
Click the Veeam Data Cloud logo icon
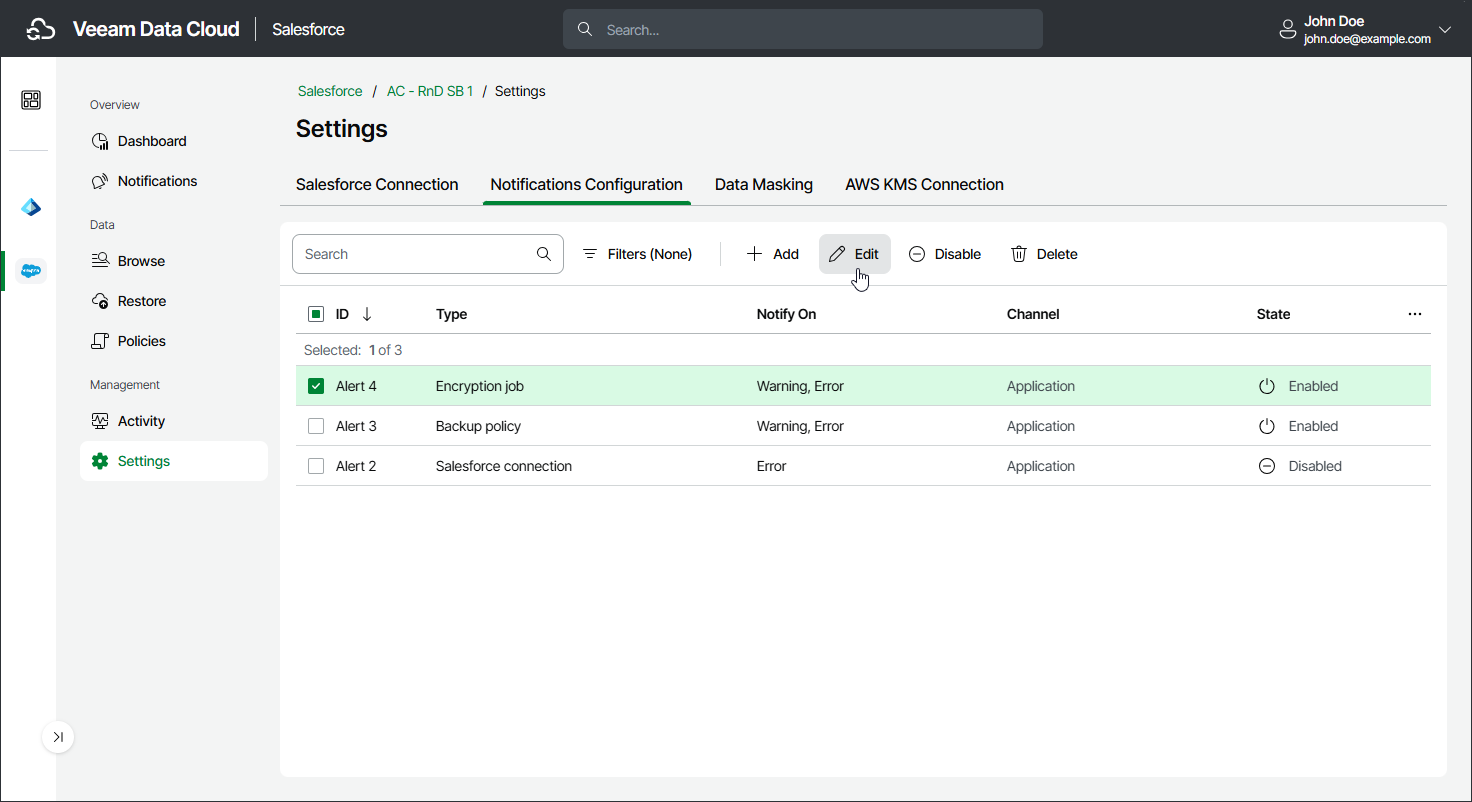pyautogui.click(x=41, y=30)
